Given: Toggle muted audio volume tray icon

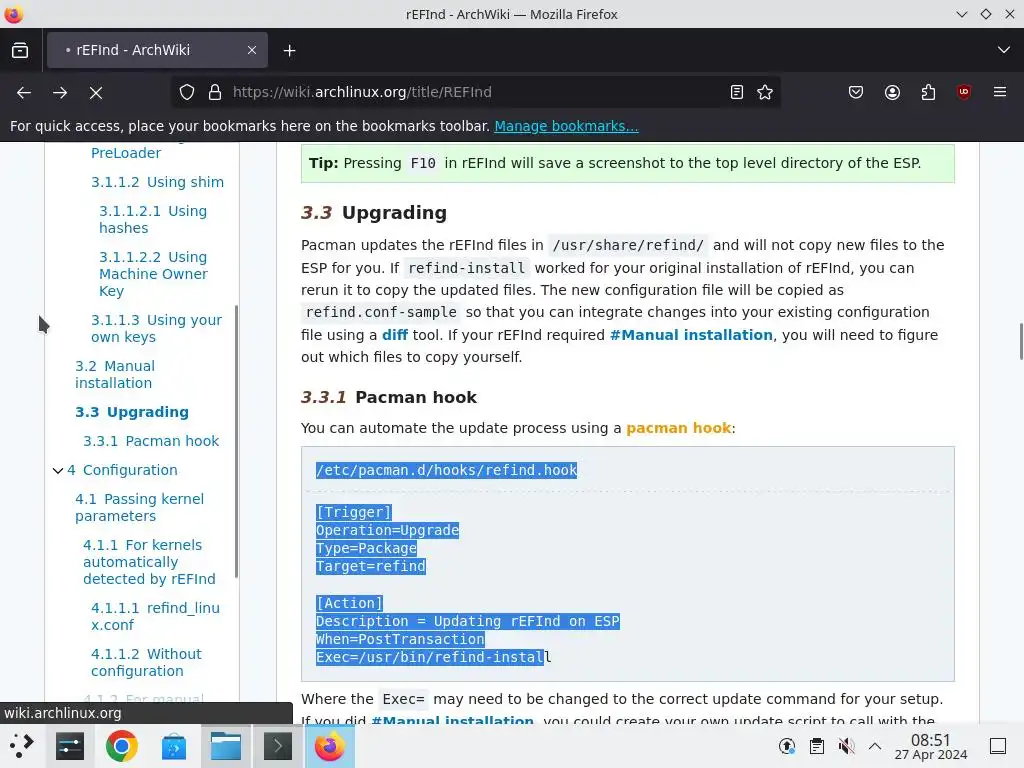Looking at the screenshot, I should pyautogui.click(x=846, y=746).
